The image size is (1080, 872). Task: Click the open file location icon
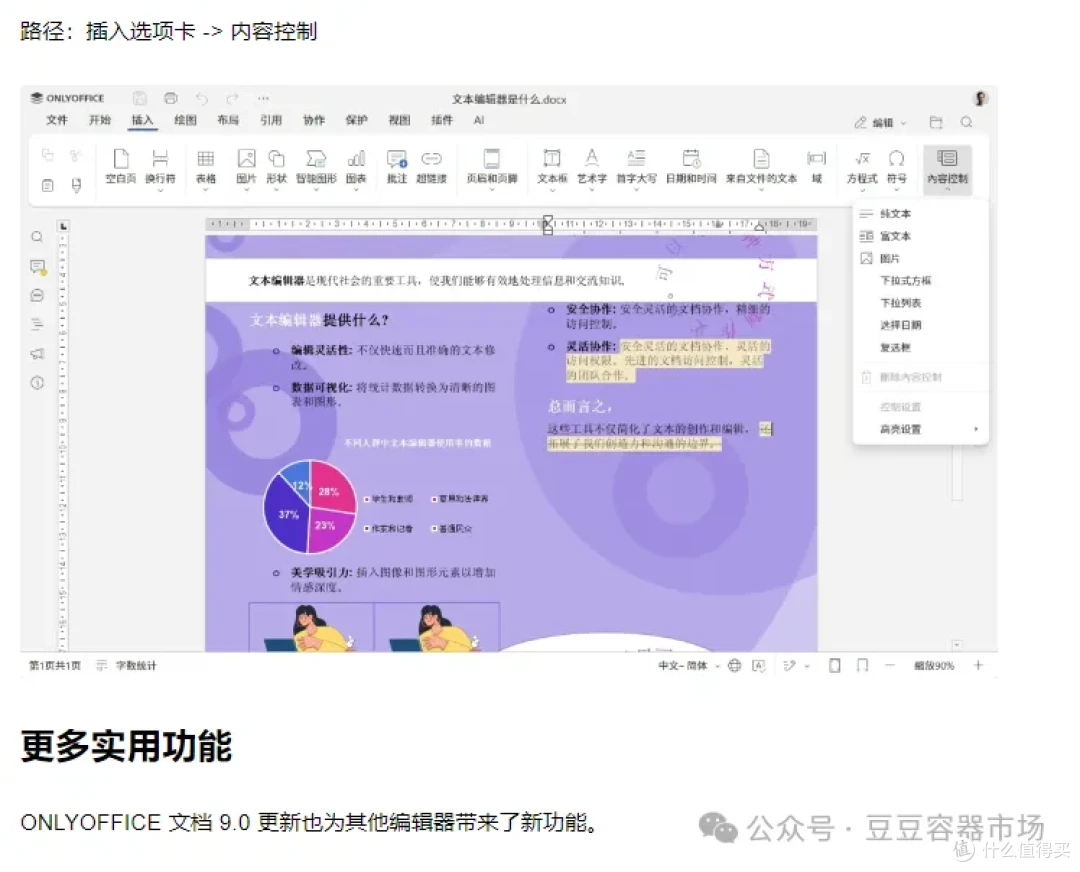[935, 122]
